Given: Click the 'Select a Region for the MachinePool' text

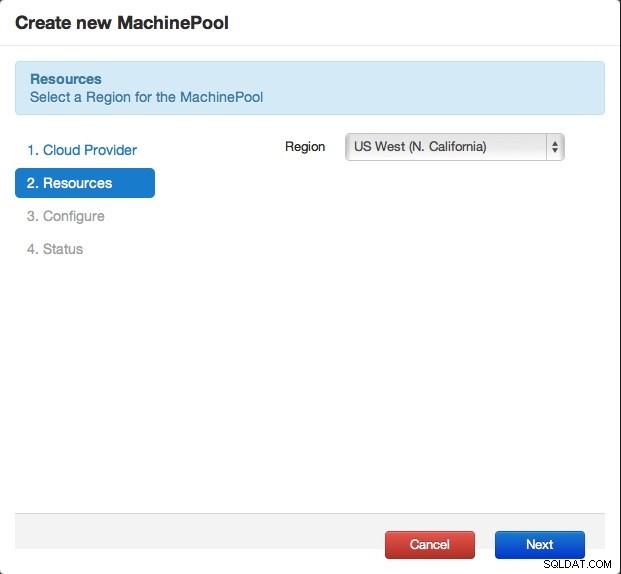Looking at the screenshot, I should [x=147, y=97].
